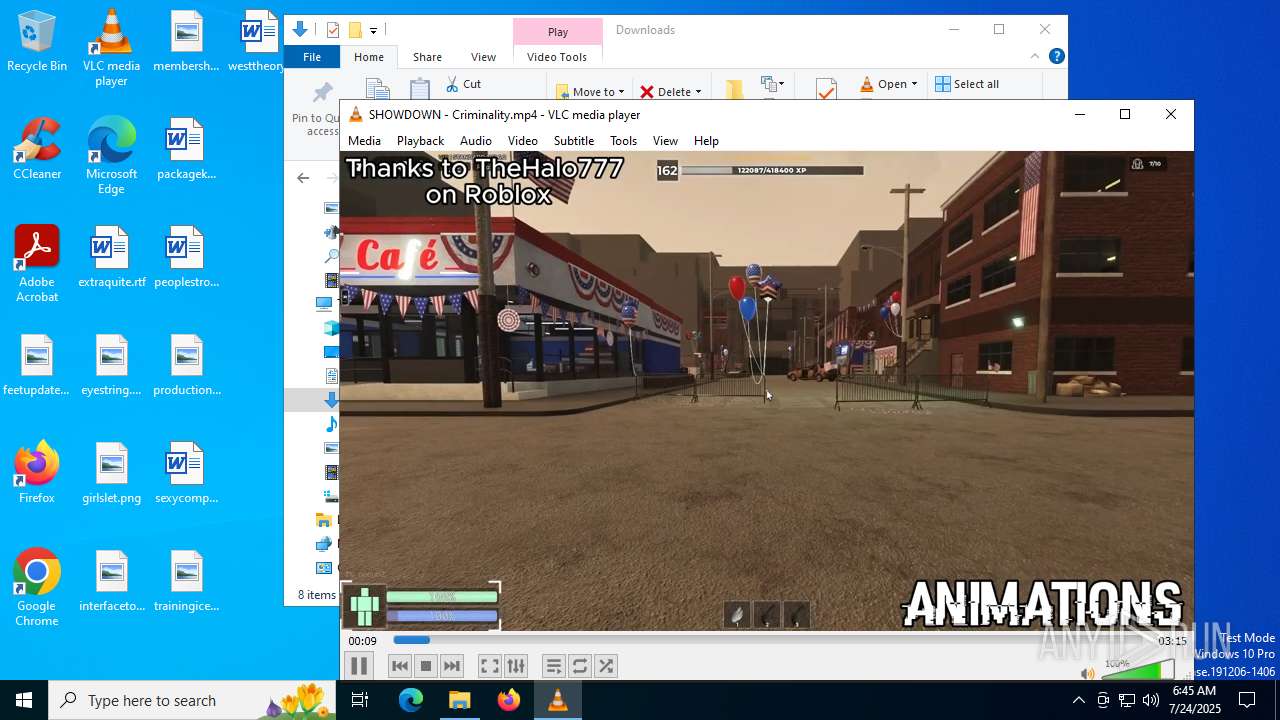The height and width of the screenshot is (720, 1280).
Task: Switch to Share tab in Explorer
Action: coord(427,57)
